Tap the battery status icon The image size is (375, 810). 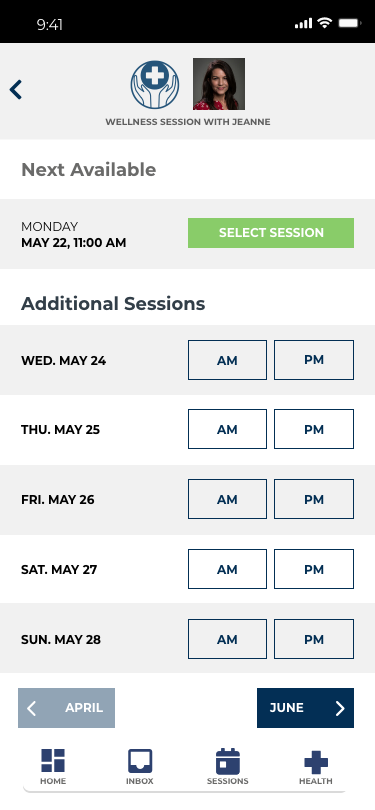click(349, 23)
